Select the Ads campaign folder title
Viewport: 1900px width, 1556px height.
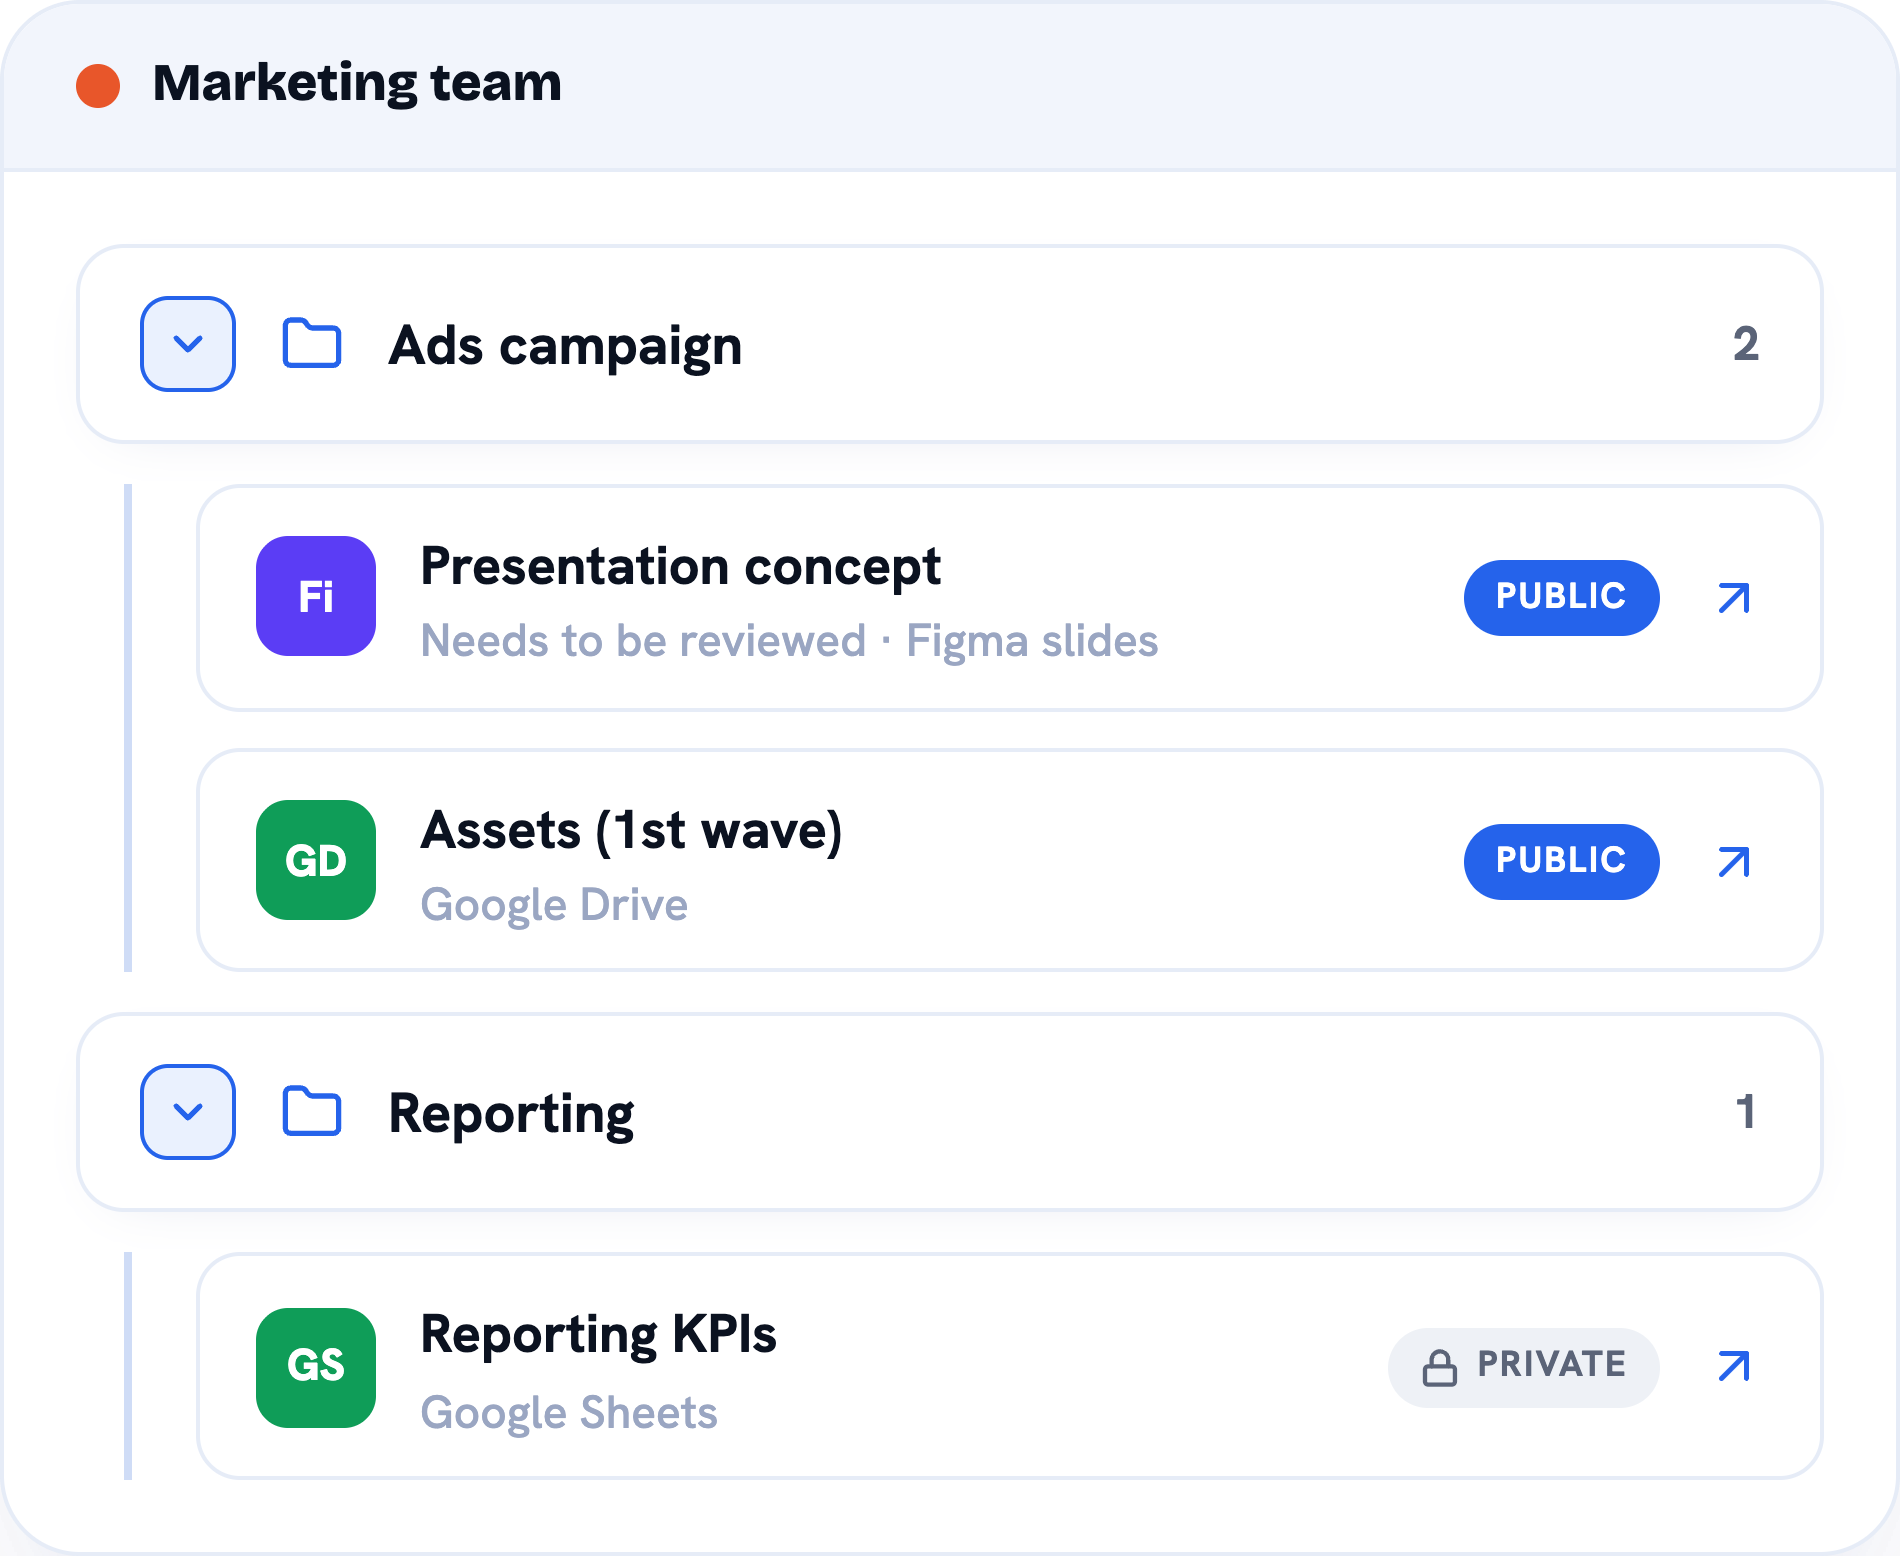[x=565, y=348]
